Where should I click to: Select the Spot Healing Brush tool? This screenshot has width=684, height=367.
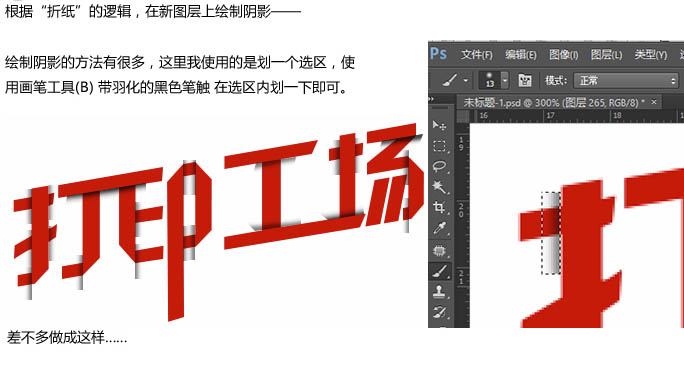[x=439, y=251]
